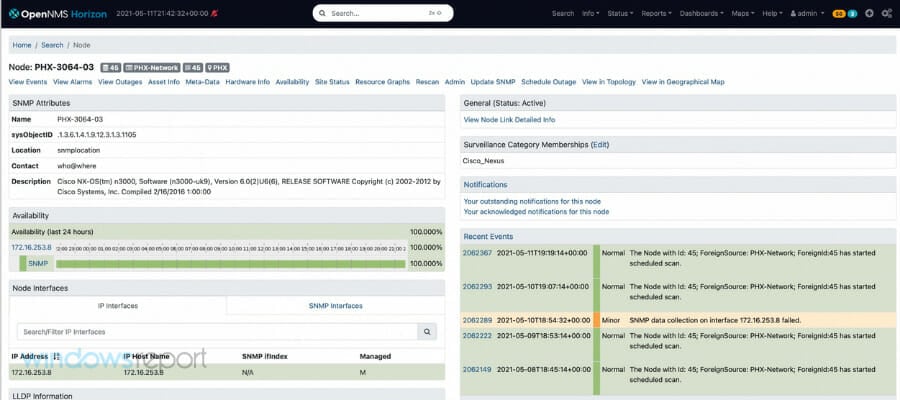Click the SNMP service link in Availability
The height and width of the screenshot is (400, 900).
[x=38, y=263]
